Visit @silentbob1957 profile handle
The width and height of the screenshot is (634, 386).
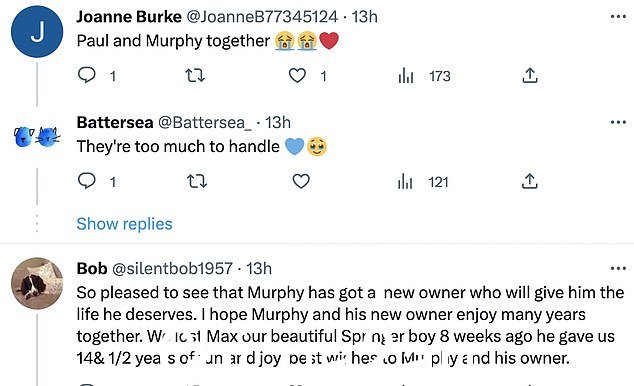172,268
